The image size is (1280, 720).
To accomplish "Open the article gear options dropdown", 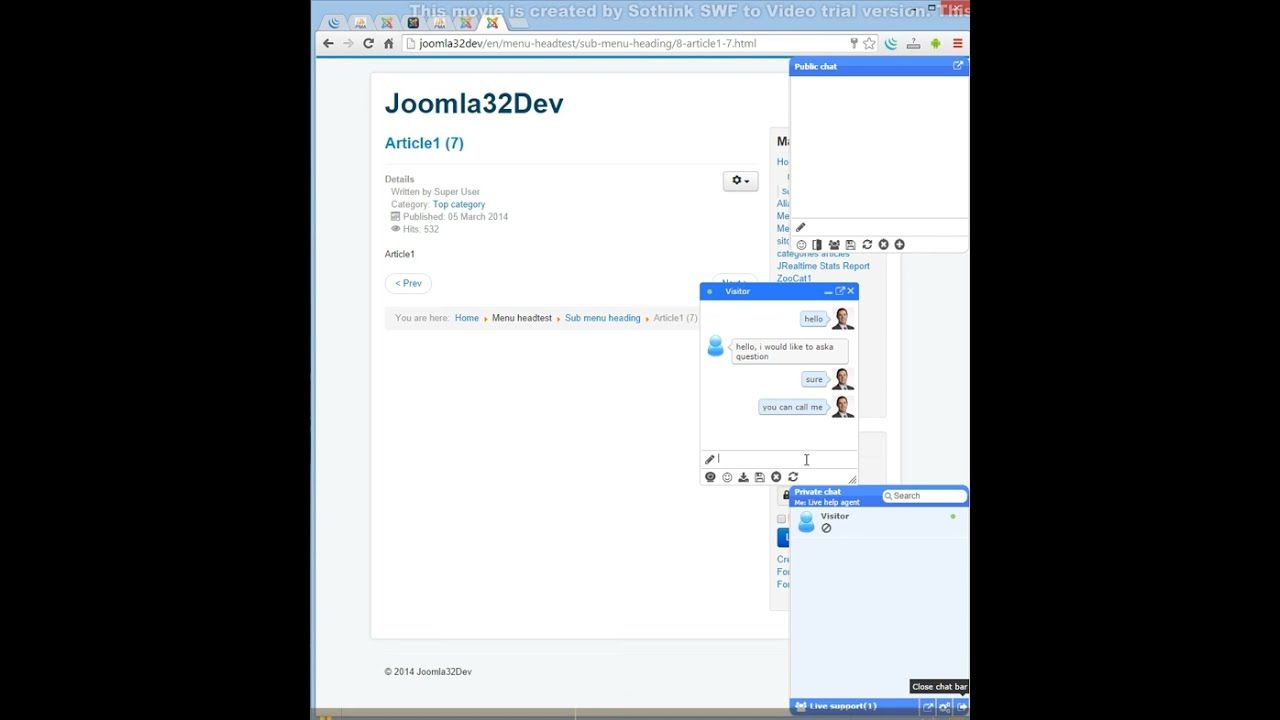I will click(740, 181).
